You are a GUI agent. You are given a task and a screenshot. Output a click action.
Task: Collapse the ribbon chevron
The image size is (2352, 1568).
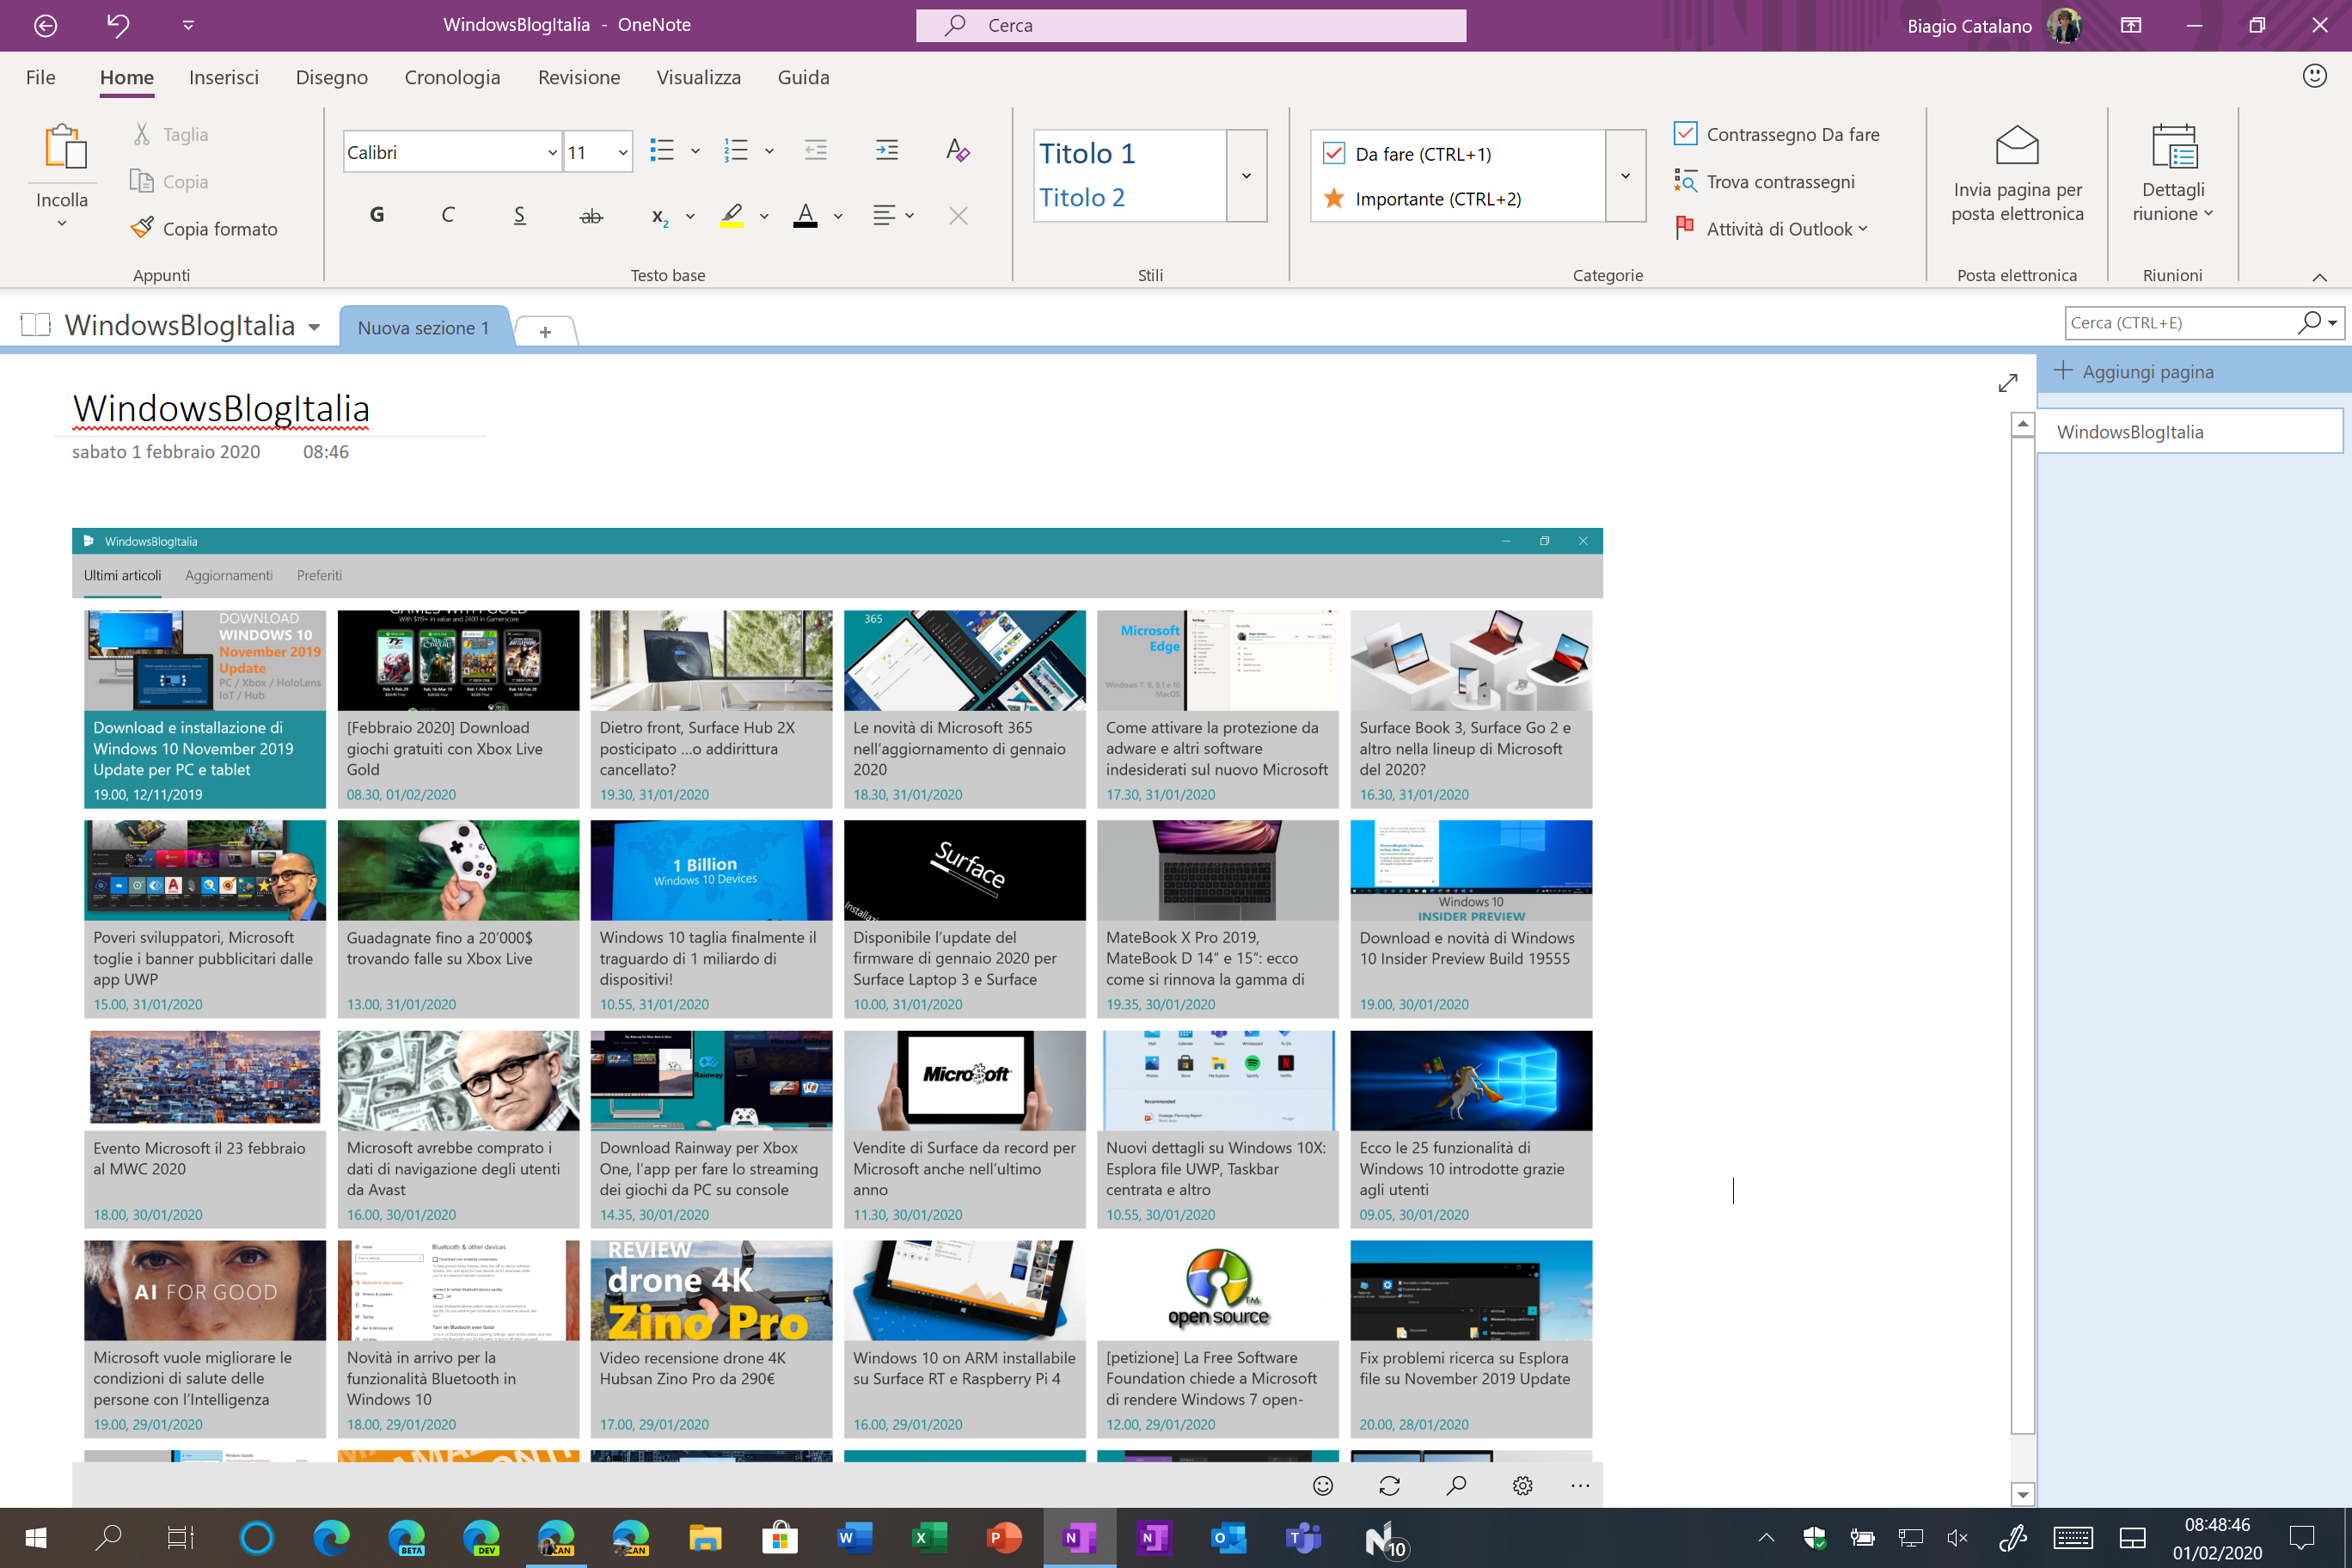click(2319, 277)
